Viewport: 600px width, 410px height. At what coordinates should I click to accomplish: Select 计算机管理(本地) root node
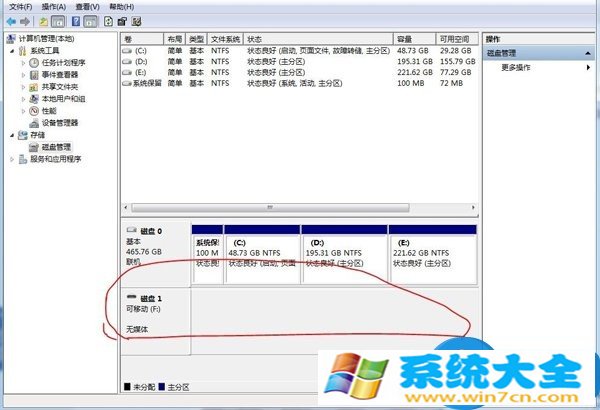tap(46, 39)
